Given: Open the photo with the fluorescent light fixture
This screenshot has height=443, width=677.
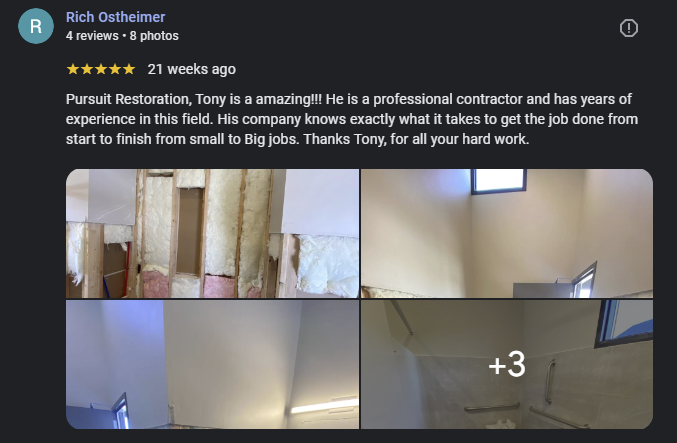Looking at the screenshot, I should click(x=212, y=365).
